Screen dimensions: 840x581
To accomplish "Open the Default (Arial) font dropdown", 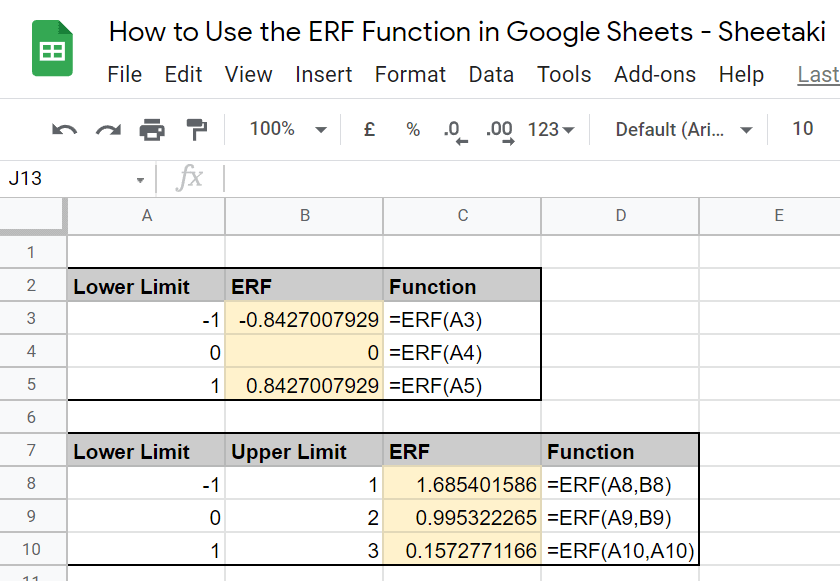I will 684,130.
